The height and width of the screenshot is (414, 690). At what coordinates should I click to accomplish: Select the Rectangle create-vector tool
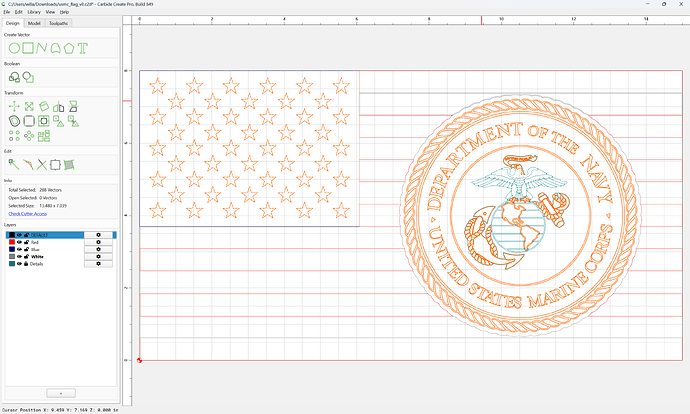(x=28, y=48)
